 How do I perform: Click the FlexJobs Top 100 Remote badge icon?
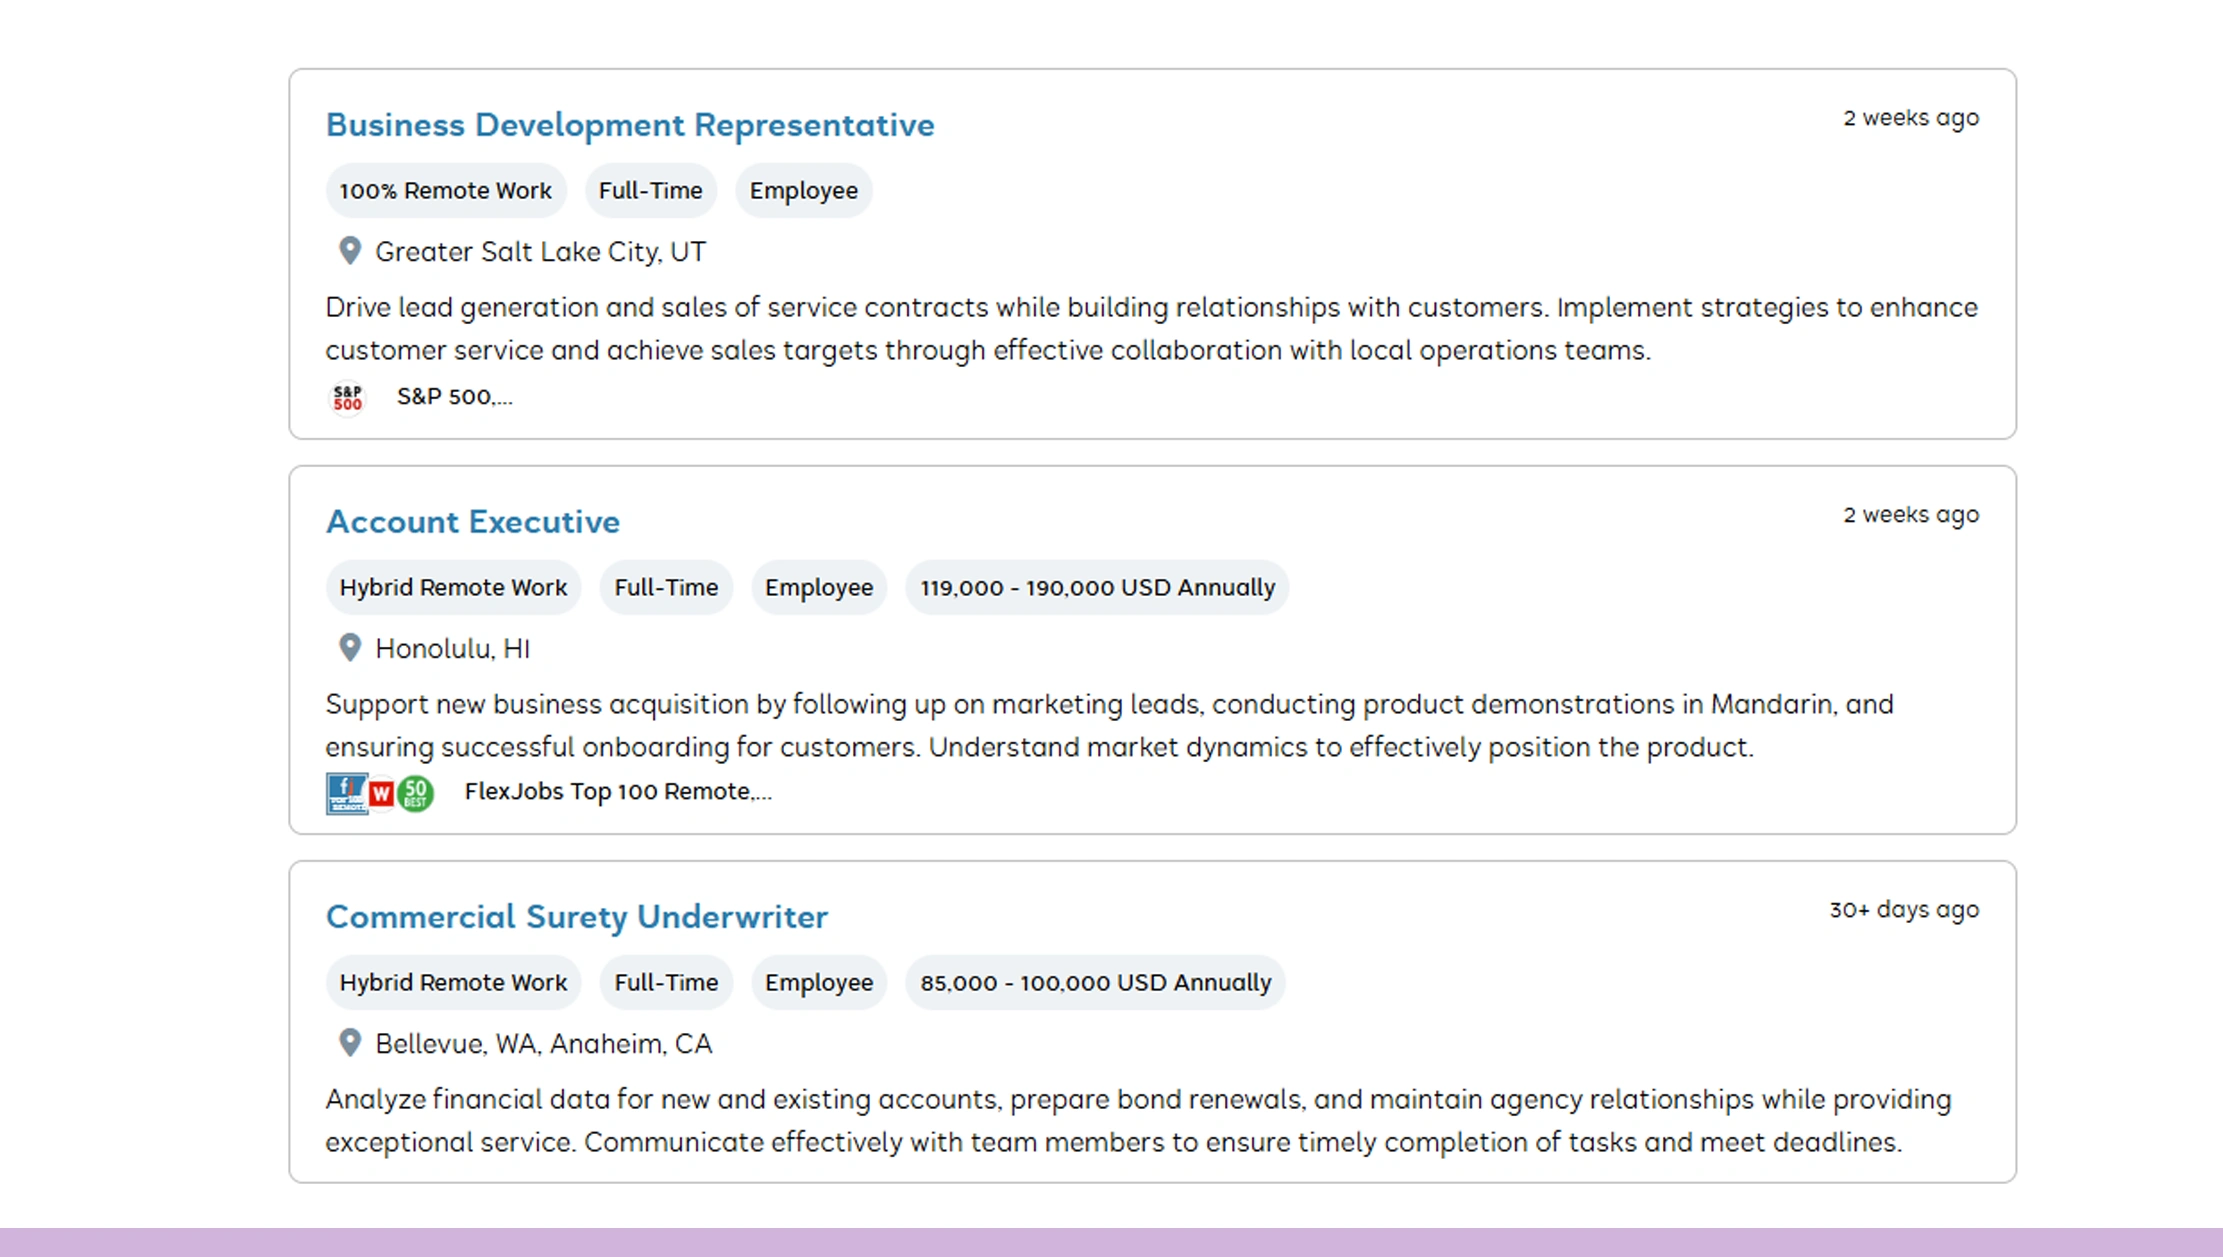(346, 794)
